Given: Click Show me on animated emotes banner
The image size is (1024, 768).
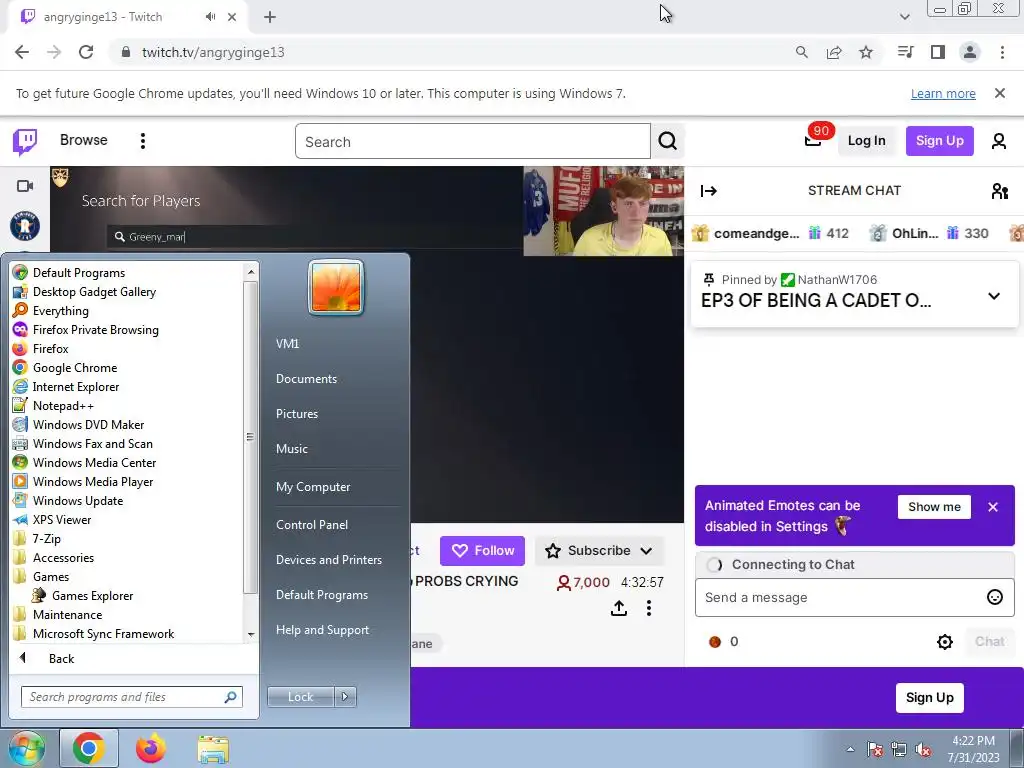Looking at the screenshot, I should pos(934,507).
